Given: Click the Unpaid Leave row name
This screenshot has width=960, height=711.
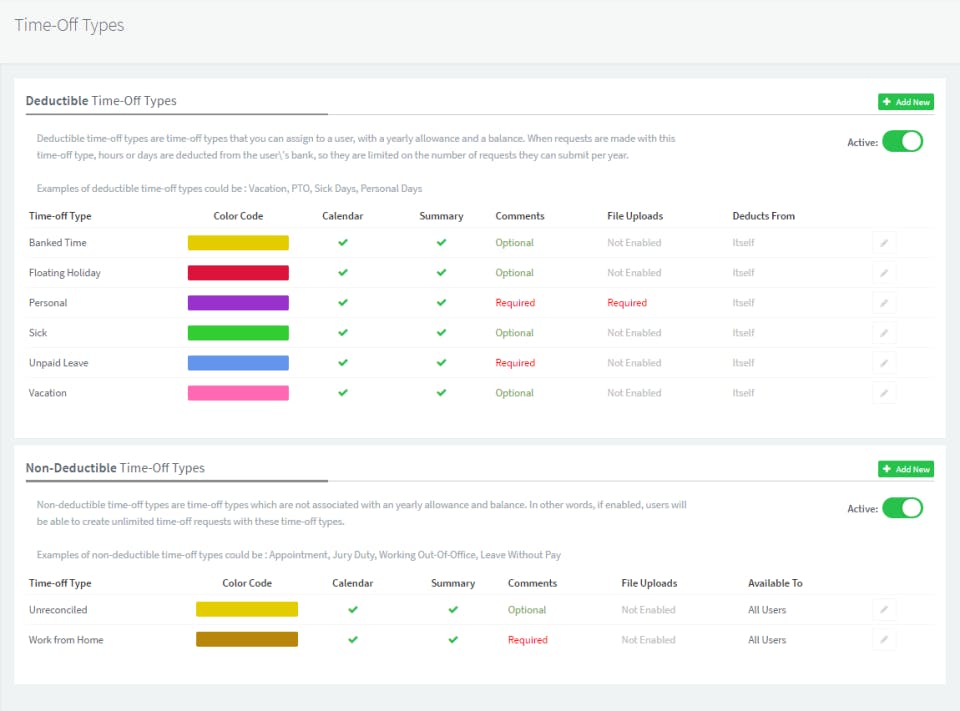Looking at the screenshot, I should pyautogui.click(x=58, y=363).
